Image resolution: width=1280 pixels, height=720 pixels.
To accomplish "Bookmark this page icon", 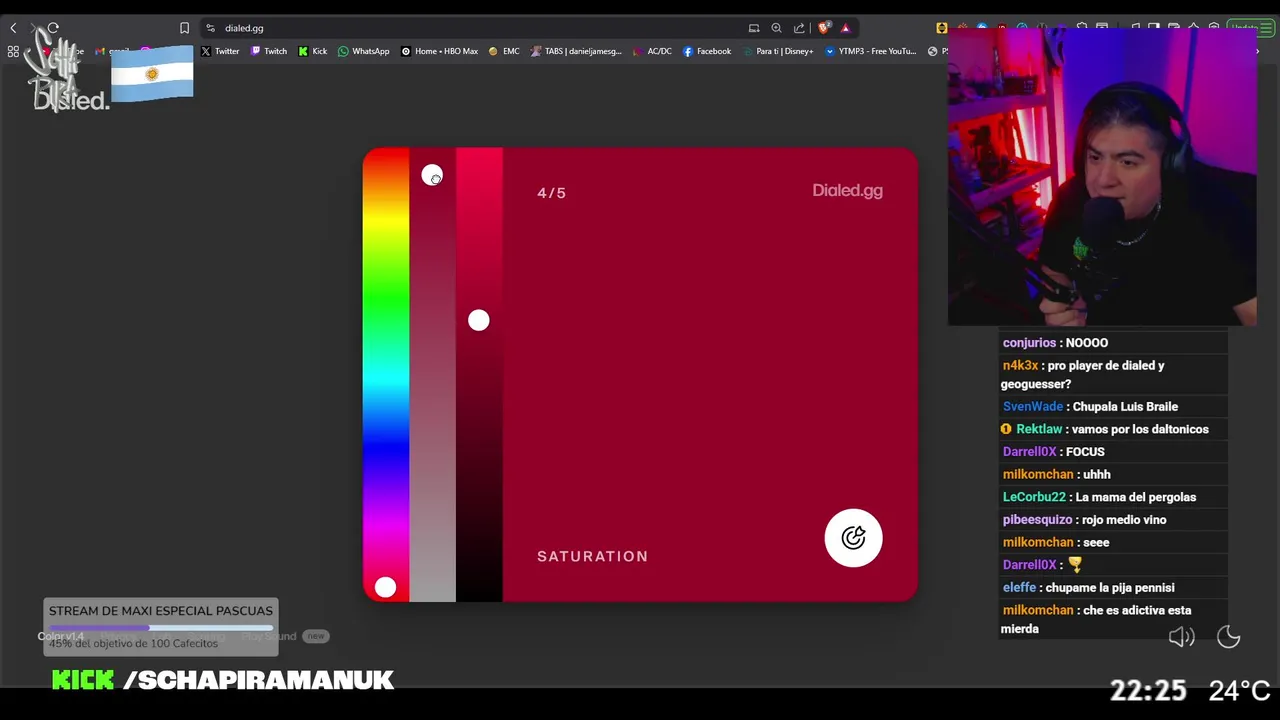I will 184,28.
